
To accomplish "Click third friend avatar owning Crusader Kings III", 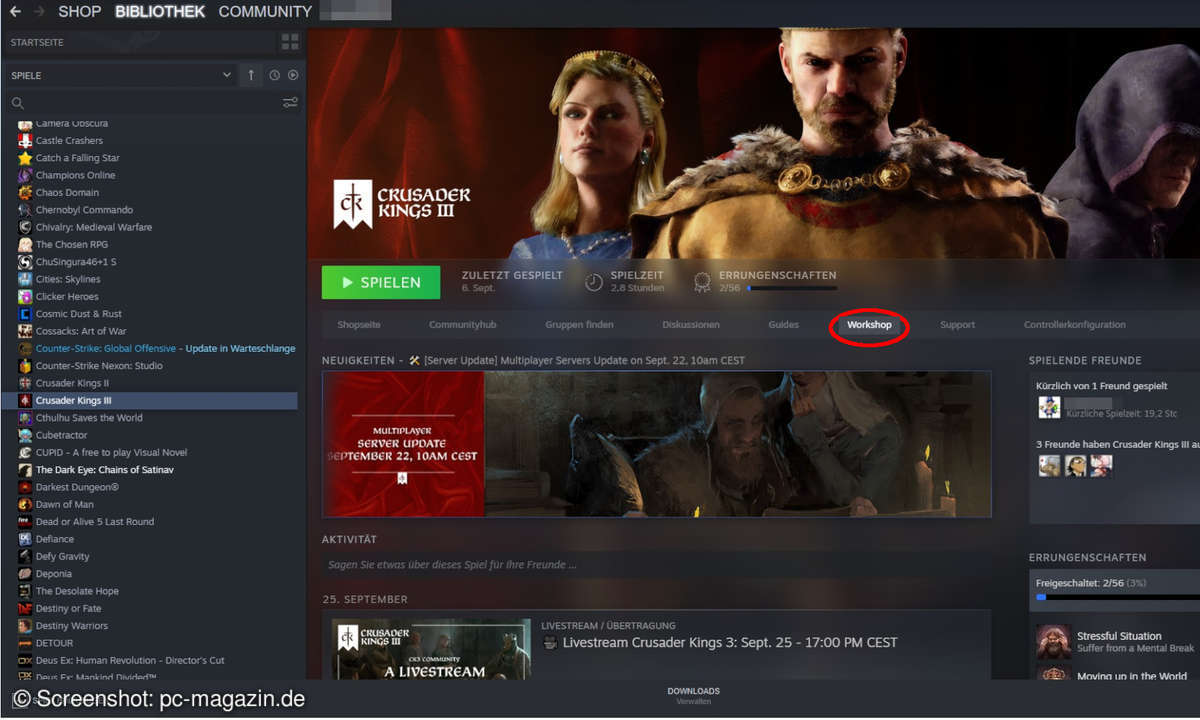I will click(1101, 465).
